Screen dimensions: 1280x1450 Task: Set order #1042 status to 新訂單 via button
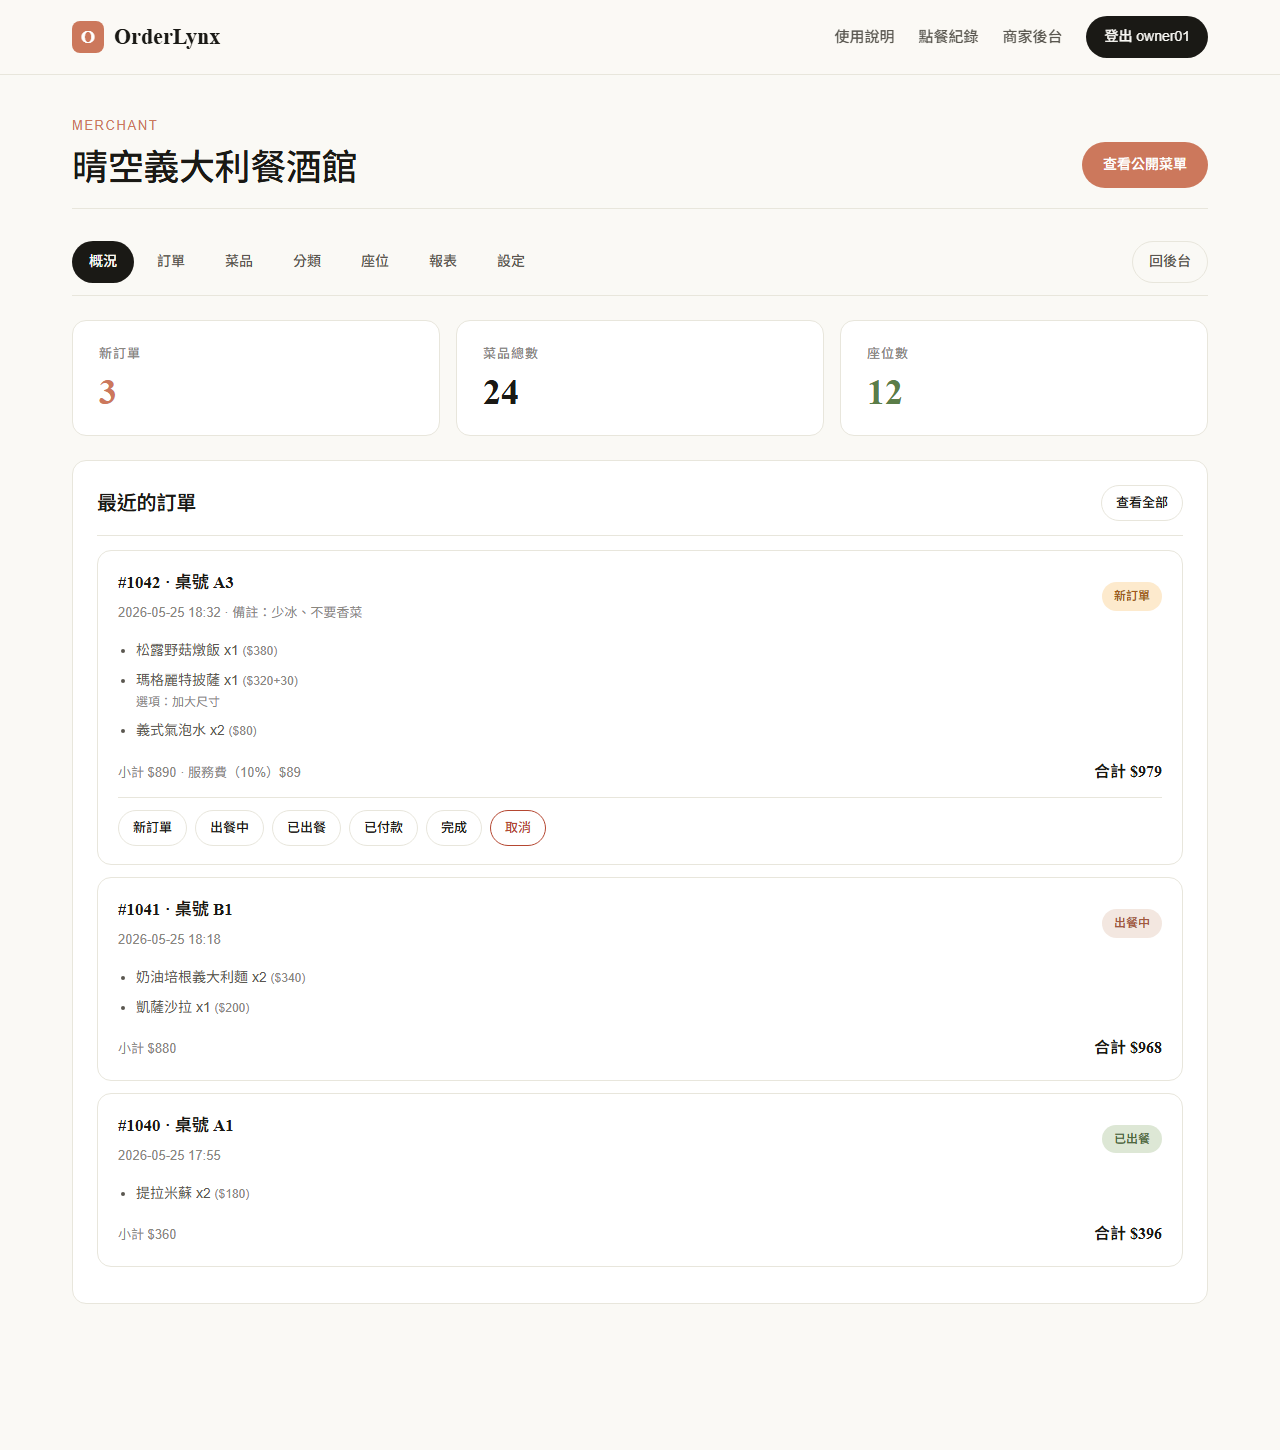(x=152, y=828)
